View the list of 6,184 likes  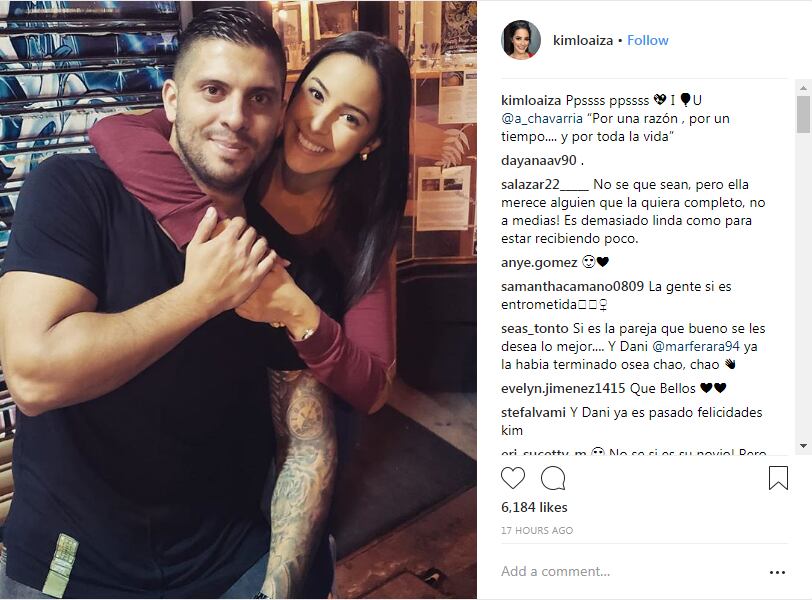(534, 507)
